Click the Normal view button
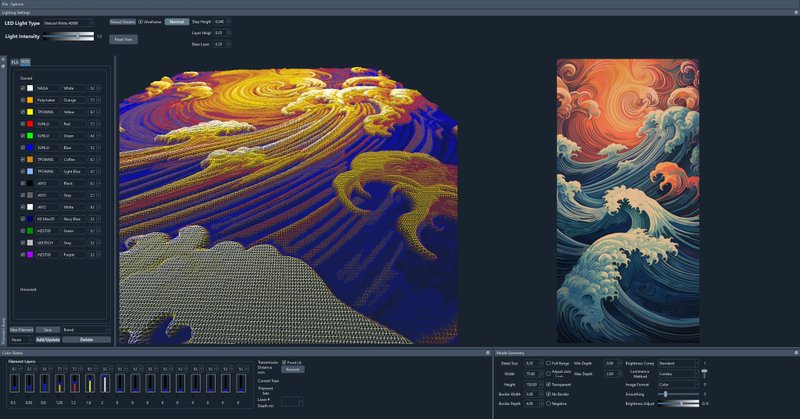 (x=177, y=22)
